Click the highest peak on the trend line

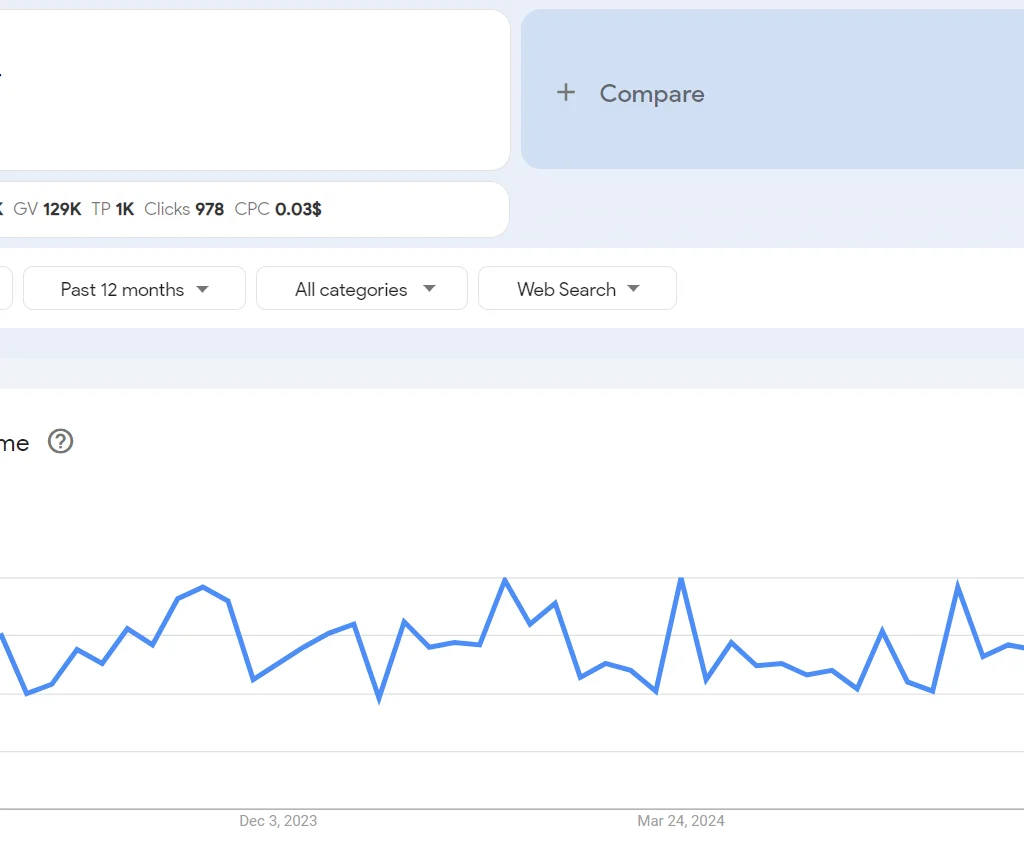pyautogui.click(x=505, y=580)
